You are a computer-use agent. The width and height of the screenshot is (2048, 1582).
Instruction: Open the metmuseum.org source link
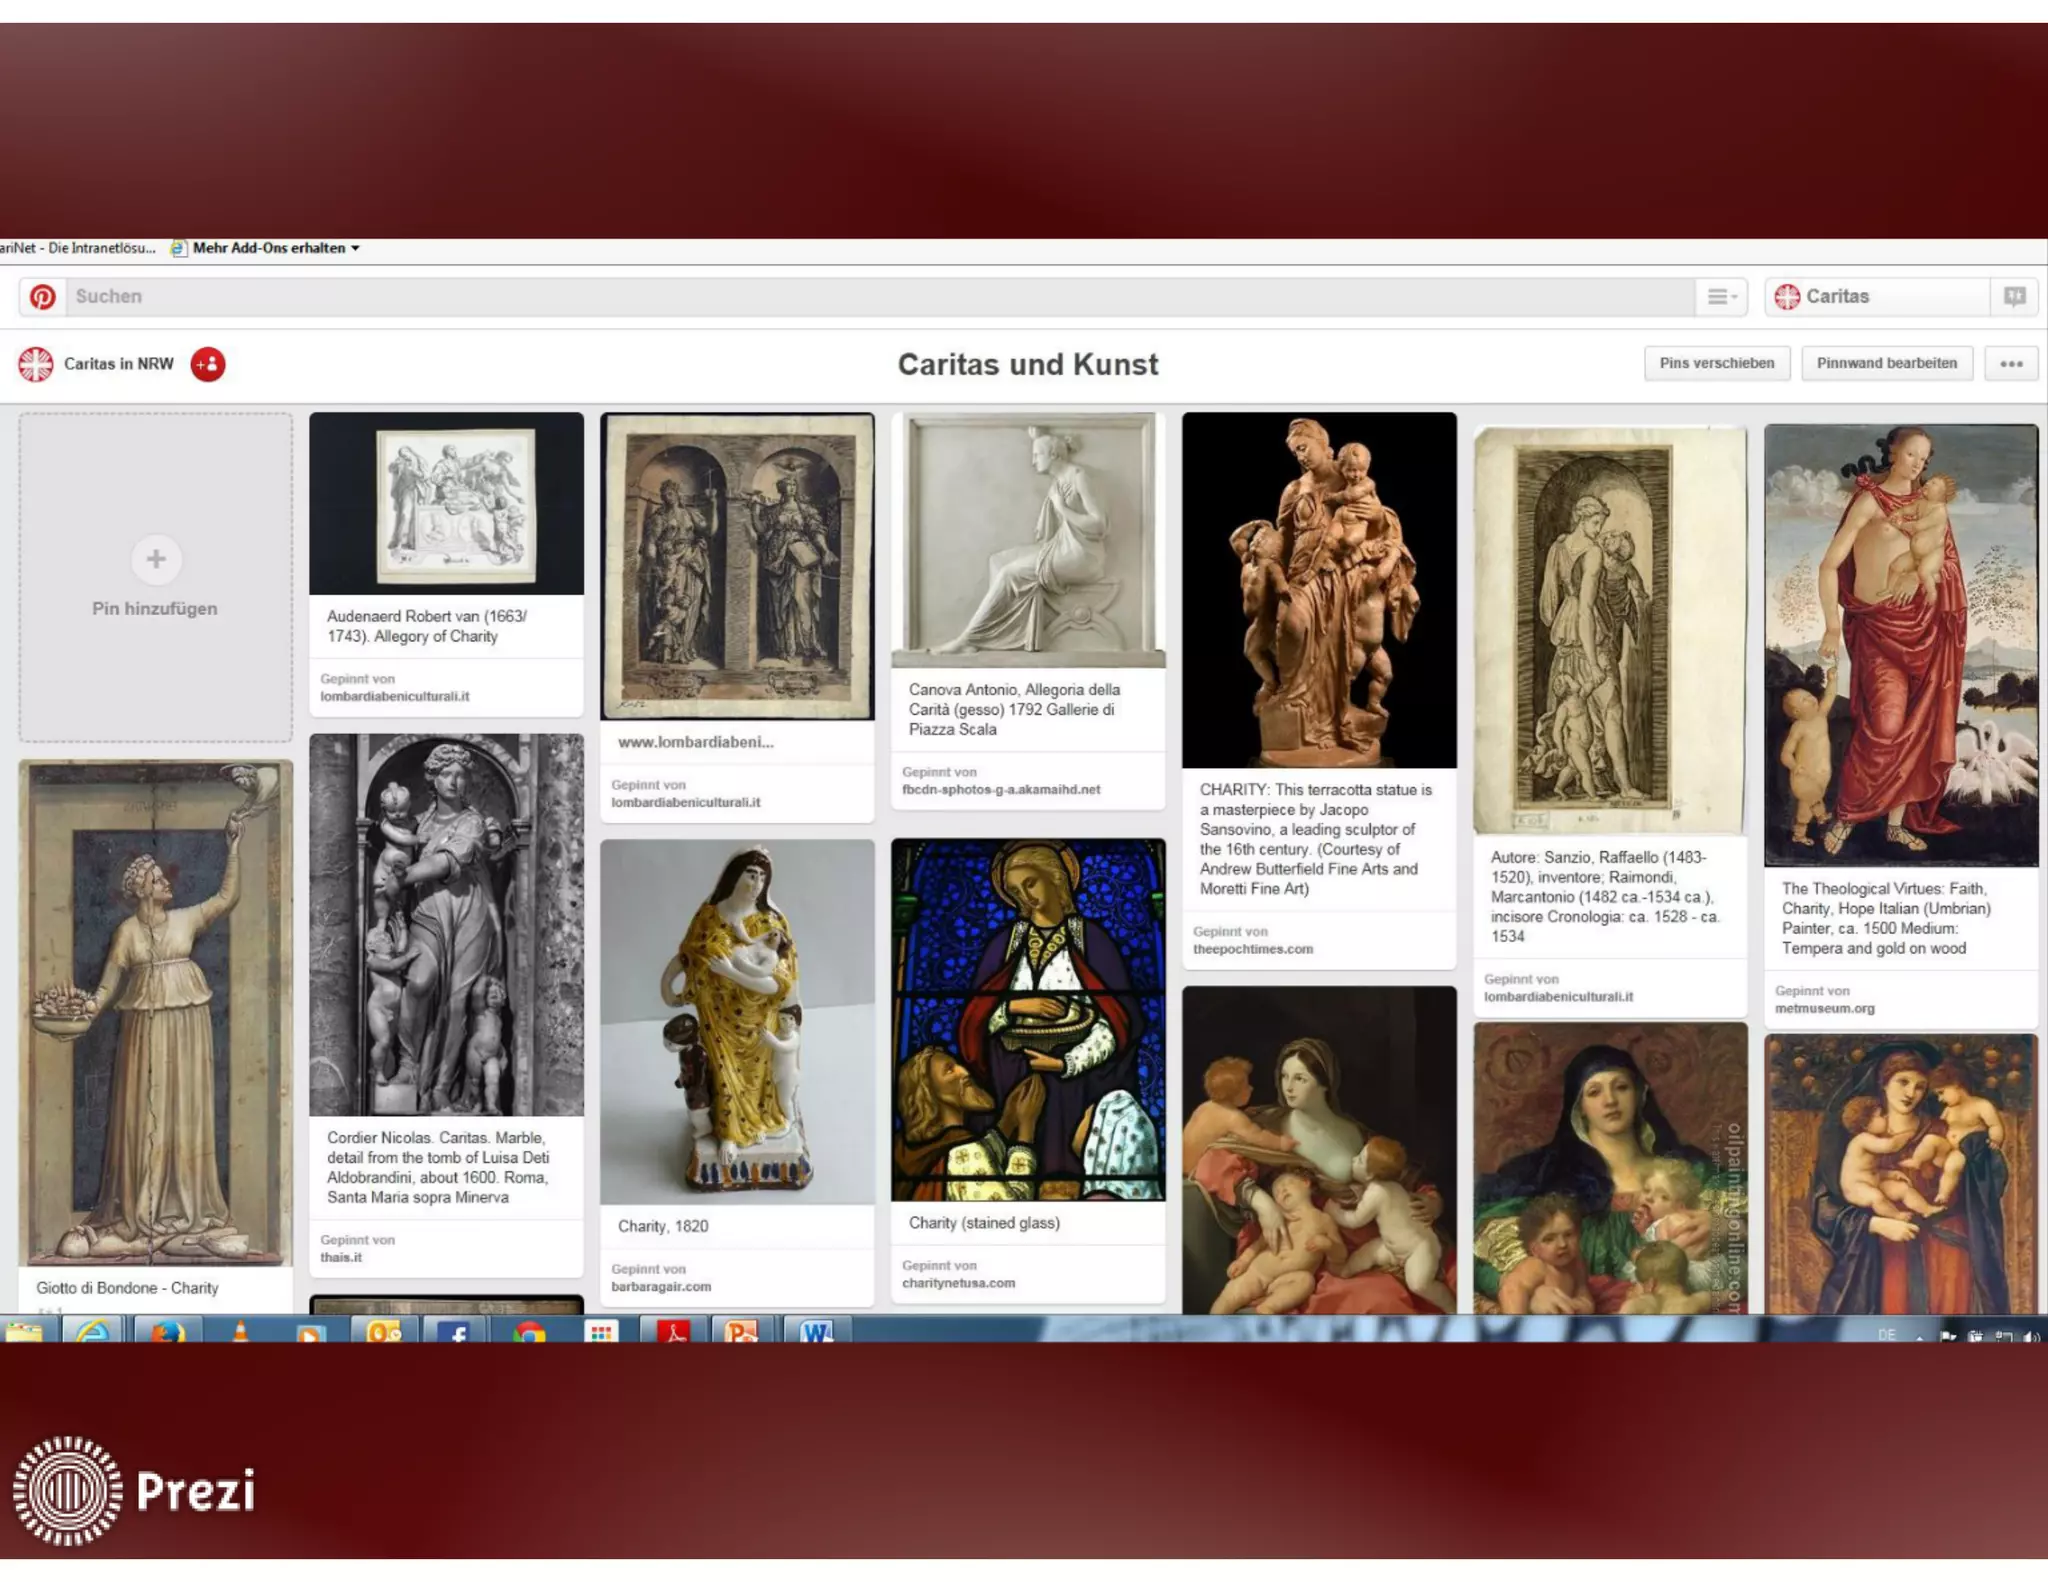(x=1824, y=1009)
